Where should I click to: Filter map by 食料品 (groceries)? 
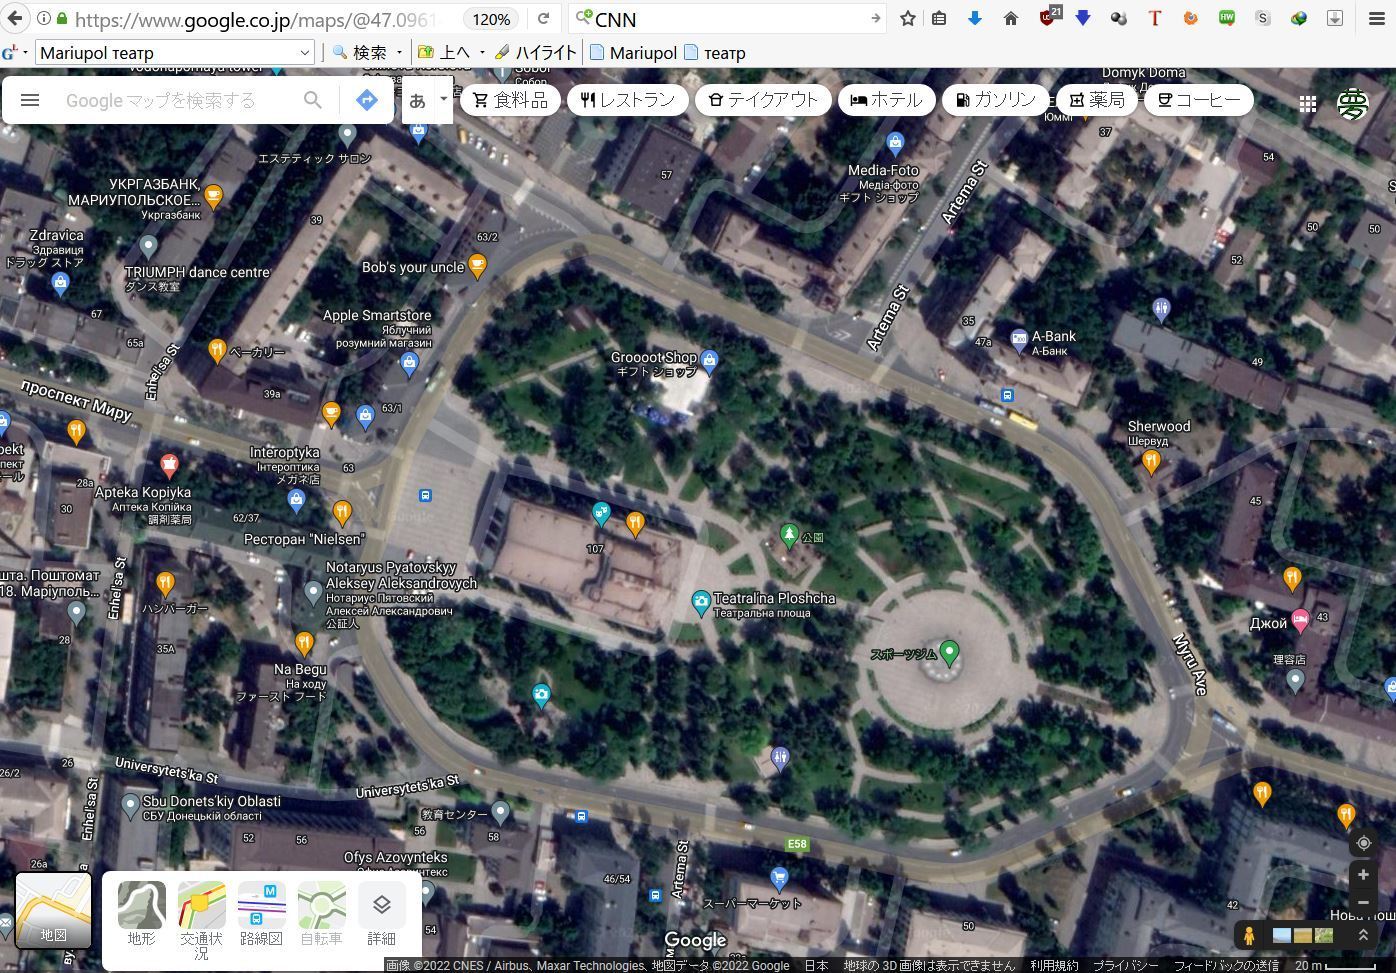[x=510, y=100]
